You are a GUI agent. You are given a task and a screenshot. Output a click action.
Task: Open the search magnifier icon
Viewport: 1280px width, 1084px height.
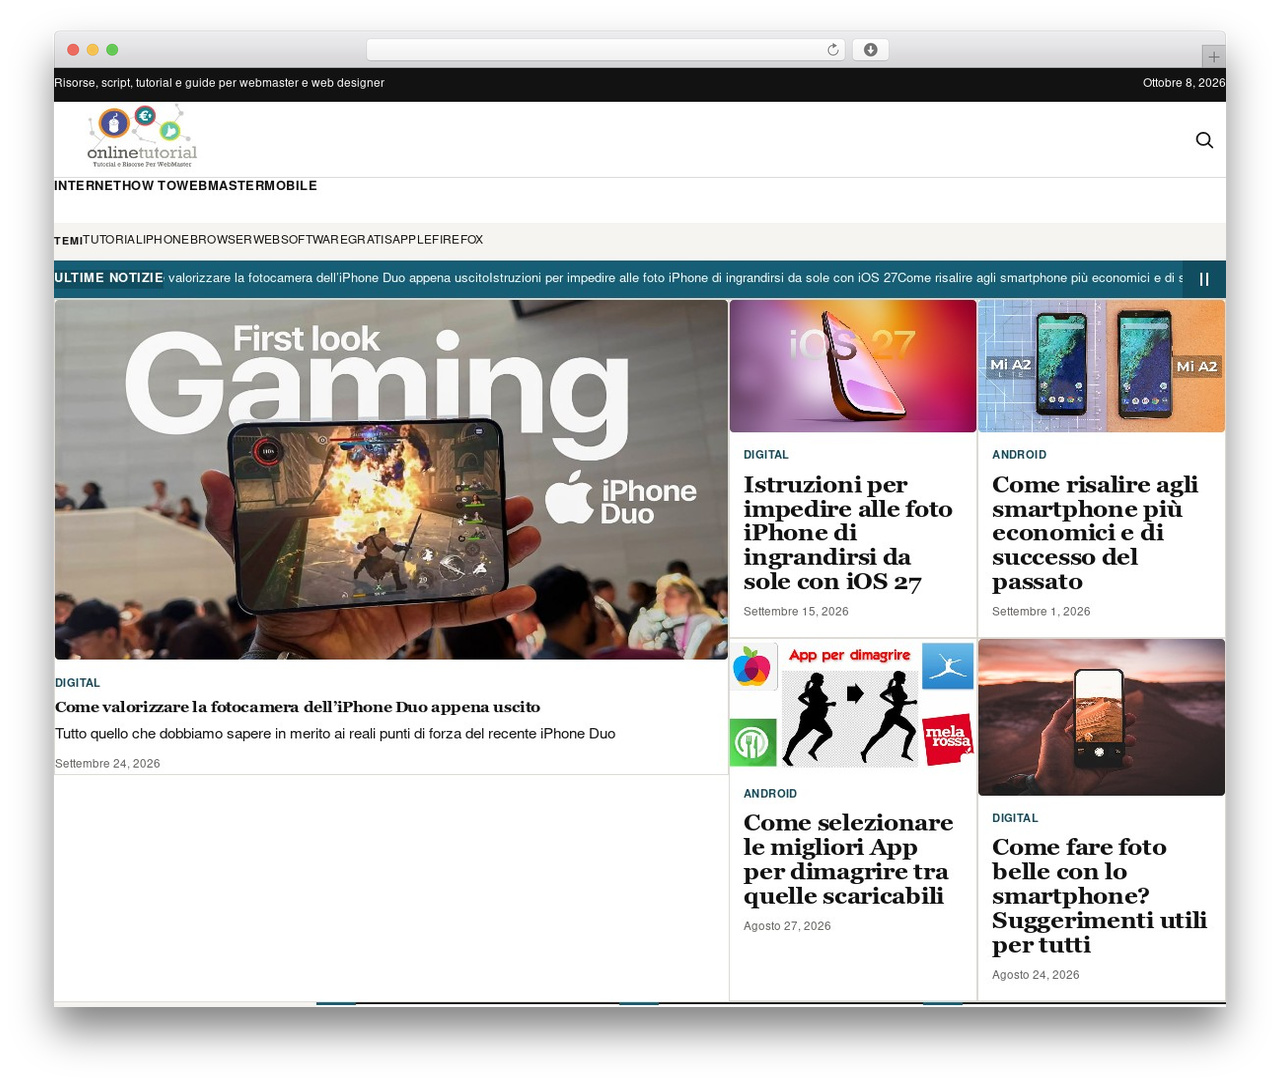click(x=1204, y=140)
